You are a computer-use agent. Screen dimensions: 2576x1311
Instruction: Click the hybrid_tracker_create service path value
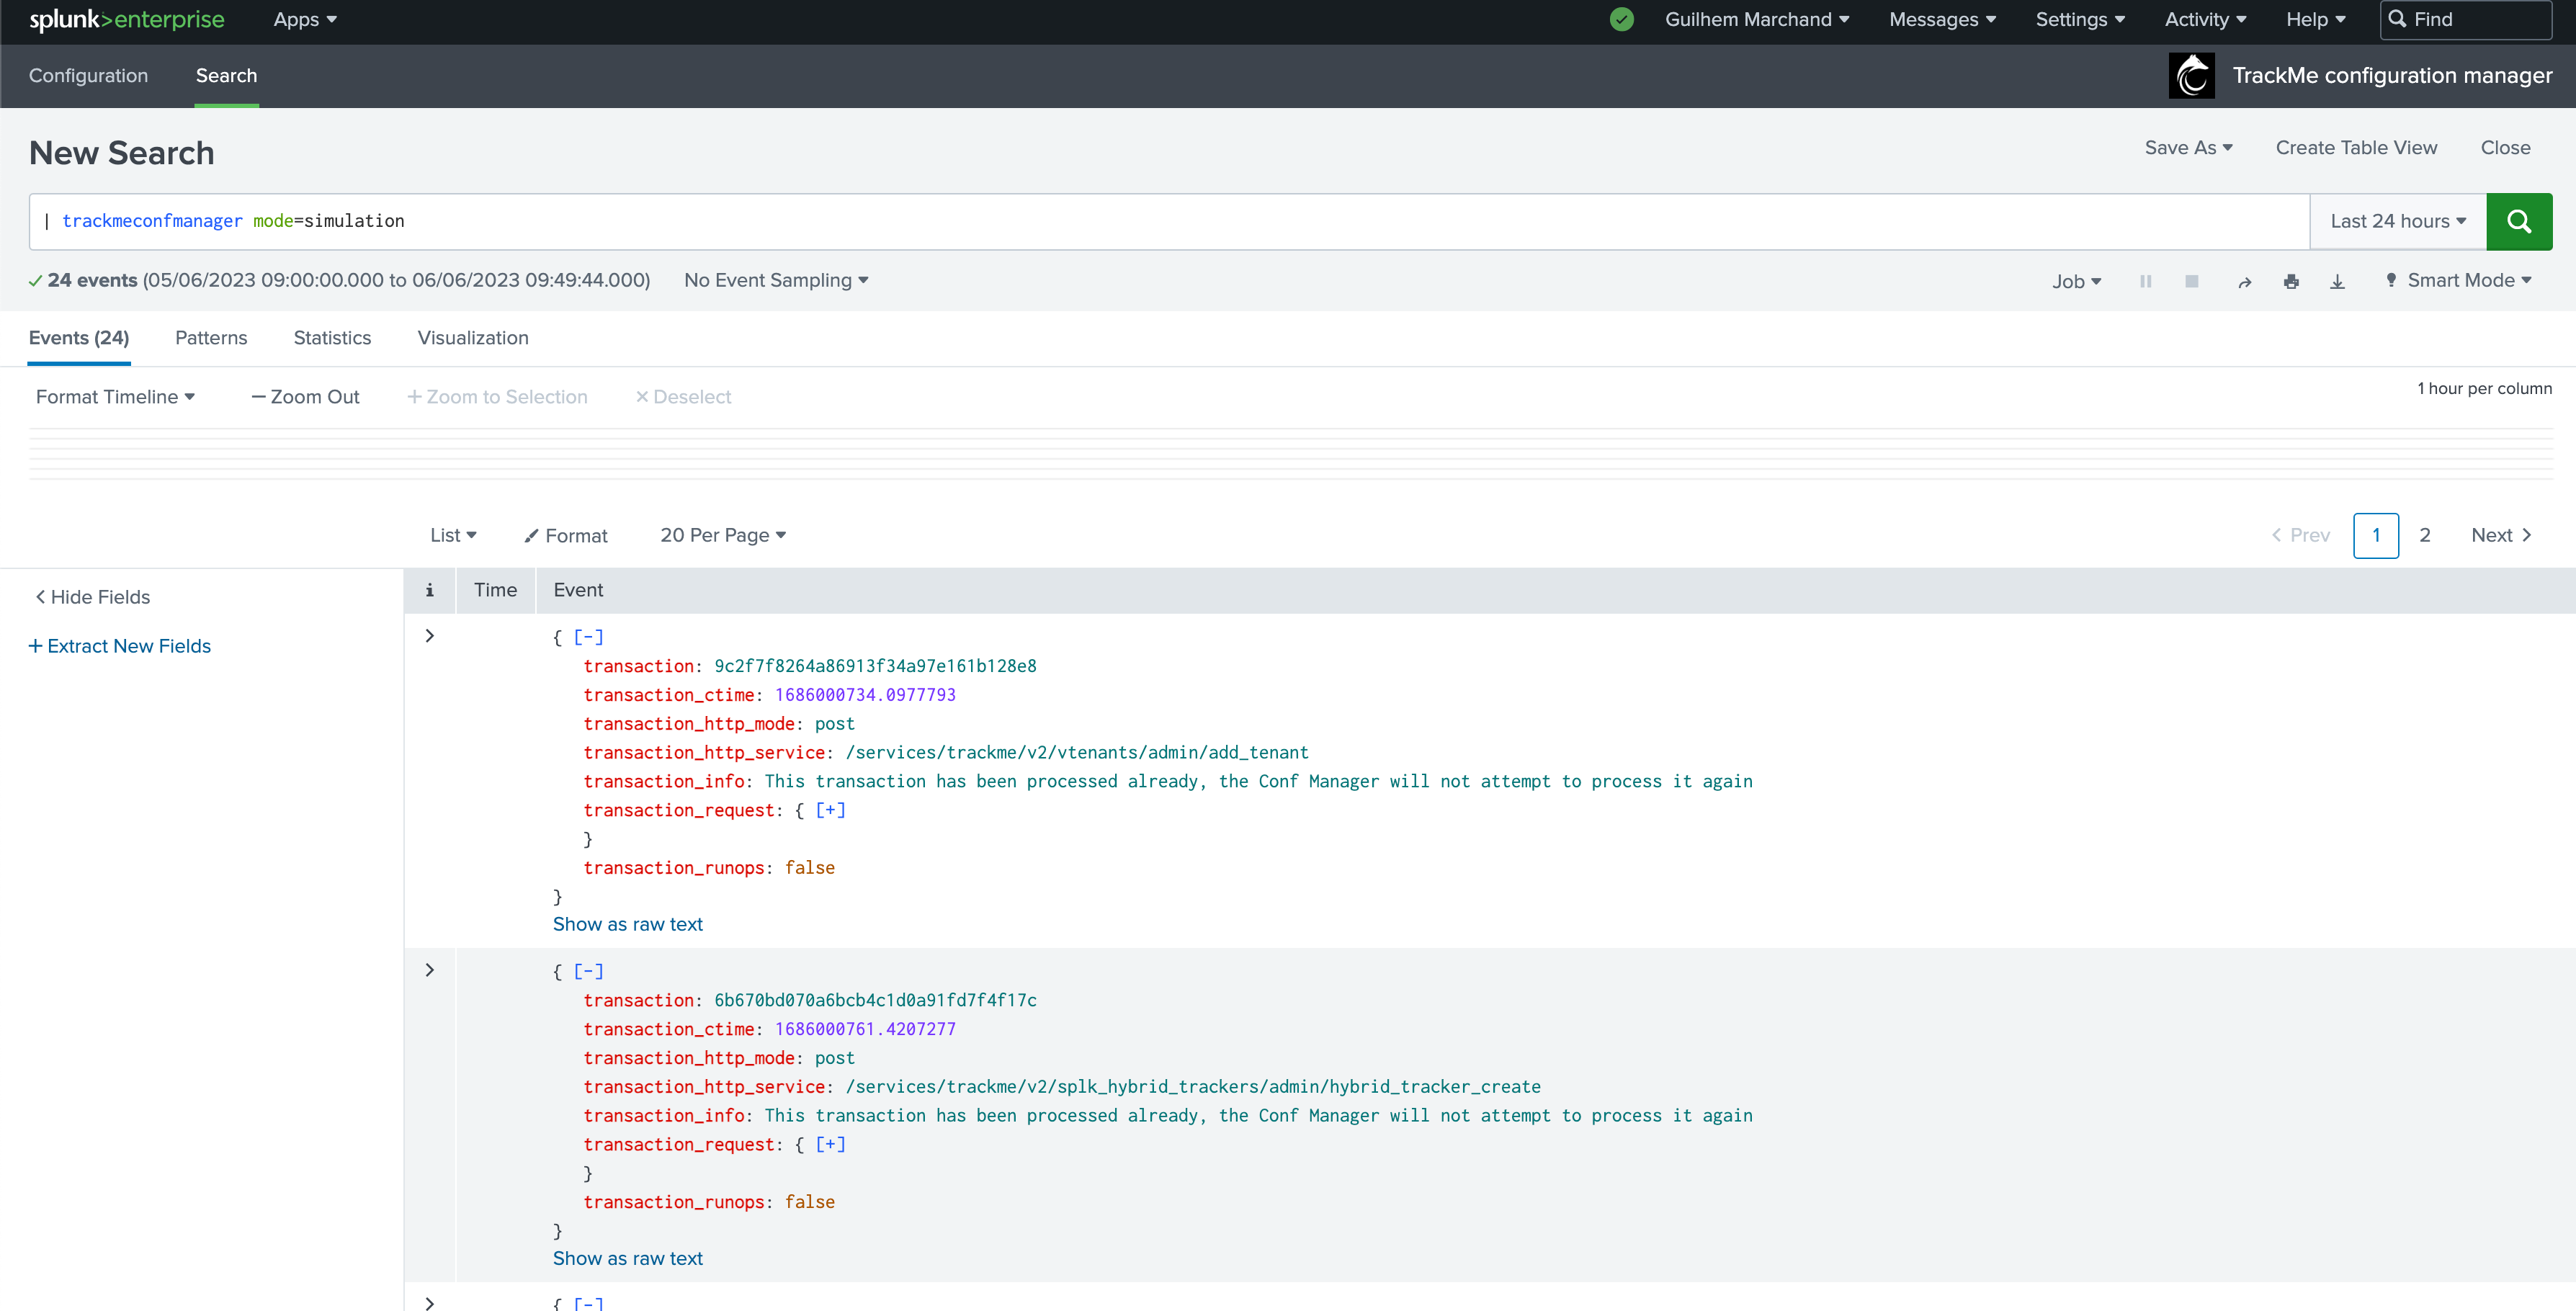(x=1193, y=1086)
